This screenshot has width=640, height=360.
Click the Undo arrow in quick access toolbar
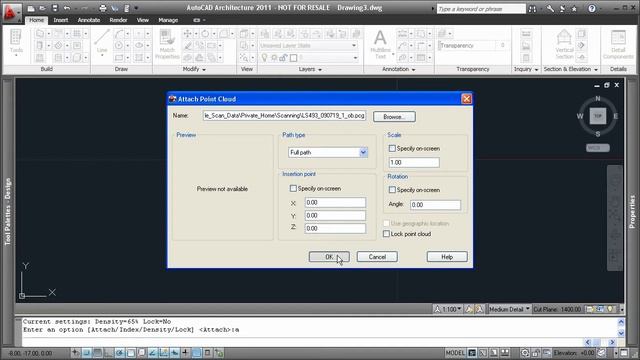tap(67, 8)
